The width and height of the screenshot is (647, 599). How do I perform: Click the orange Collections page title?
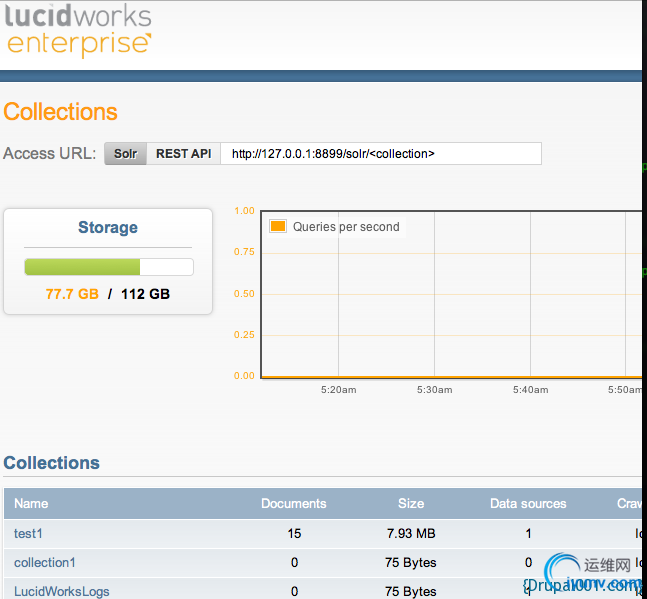pos(61,112)
